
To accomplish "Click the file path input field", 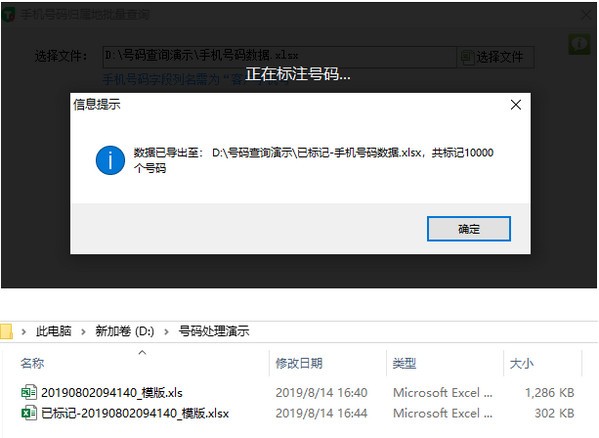I will coord(280,56).
